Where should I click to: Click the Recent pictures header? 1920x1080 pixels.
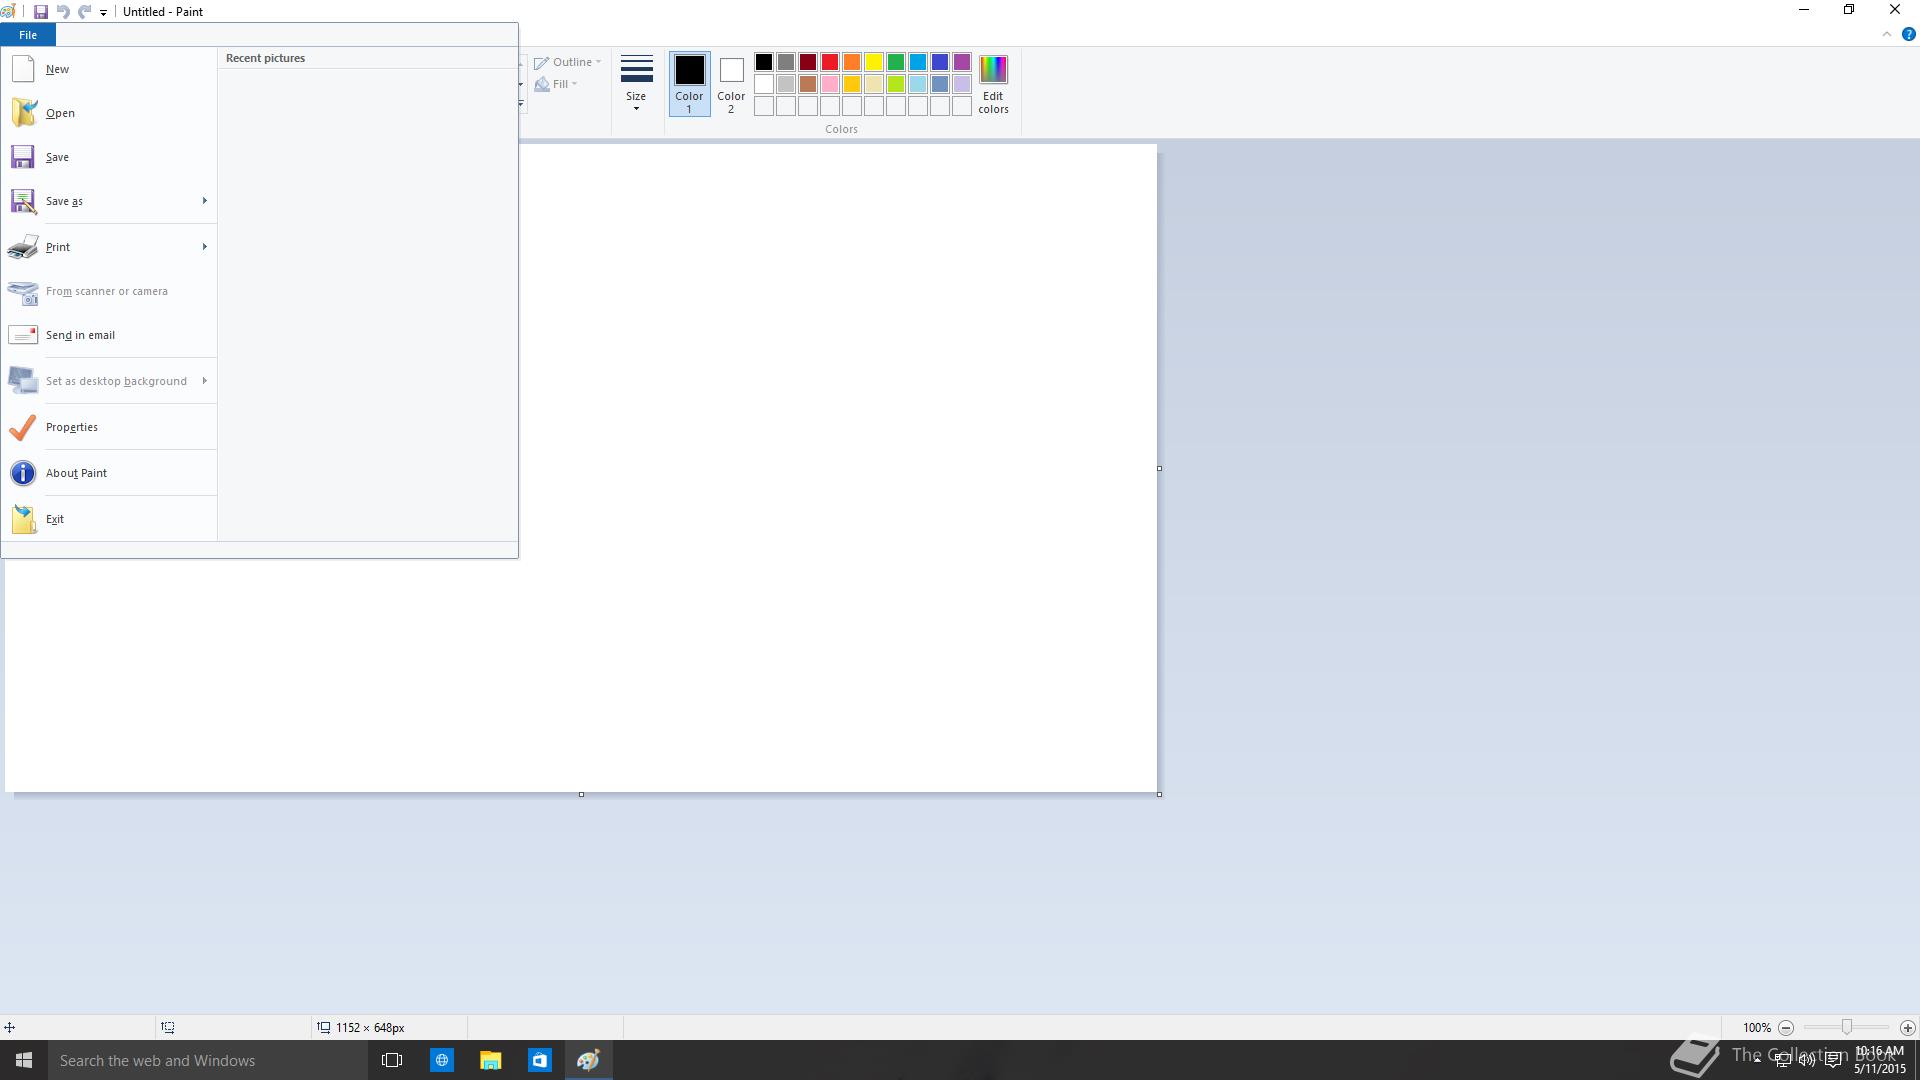(x=265, y=58)
